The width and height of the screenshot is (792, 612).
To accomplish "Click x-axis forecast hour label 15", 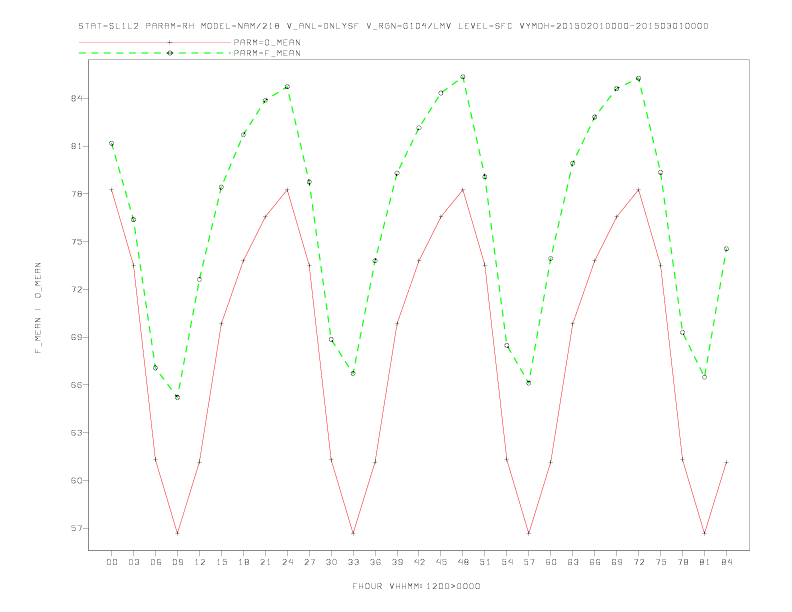I will click(x=221, y=562).
